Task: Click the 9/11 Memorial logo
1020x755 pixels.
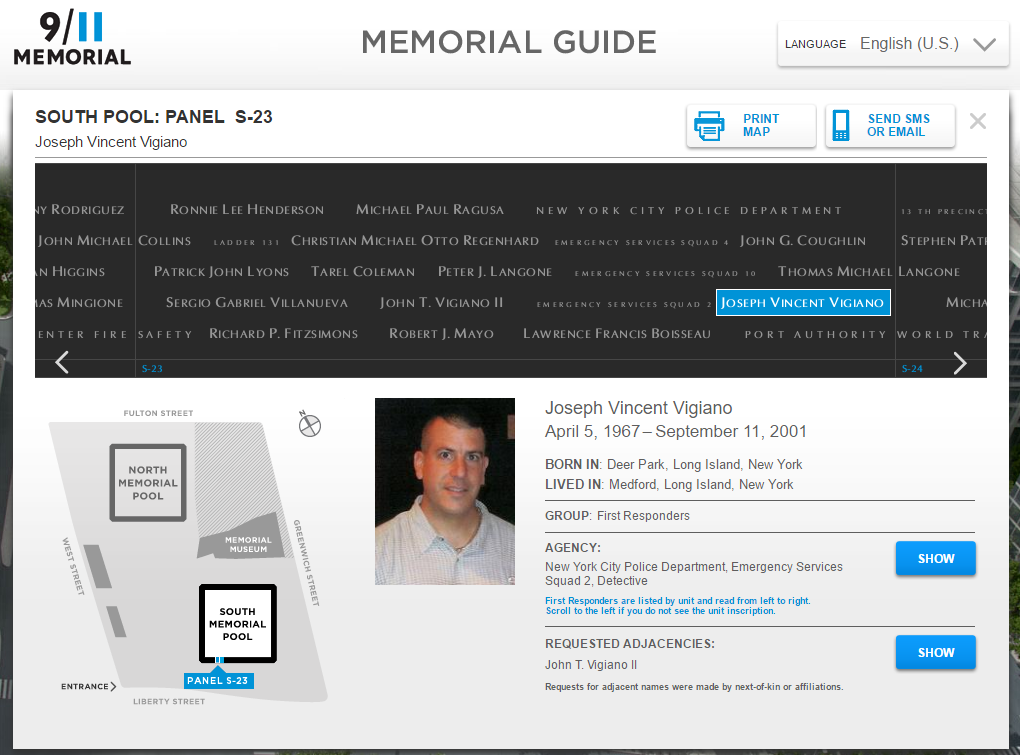Action: pos(72,39)
